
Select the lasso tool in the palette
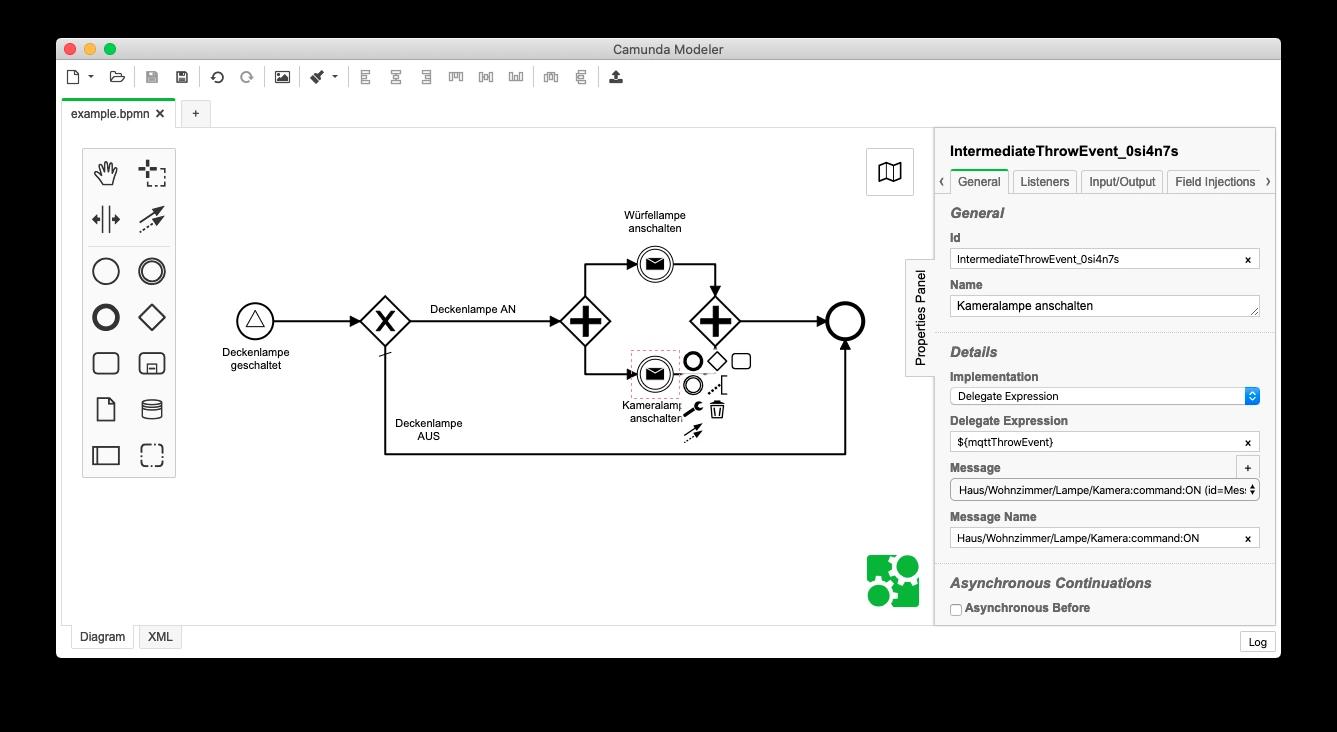click(152, 173)
